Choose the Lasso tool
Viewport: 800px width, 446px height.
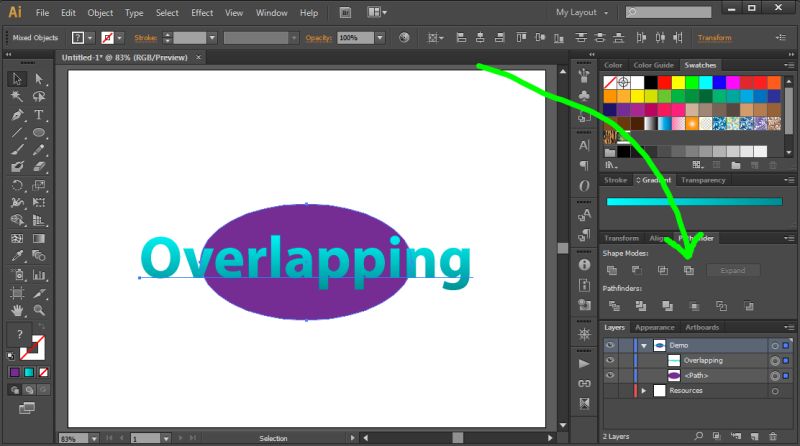(39, 96)
